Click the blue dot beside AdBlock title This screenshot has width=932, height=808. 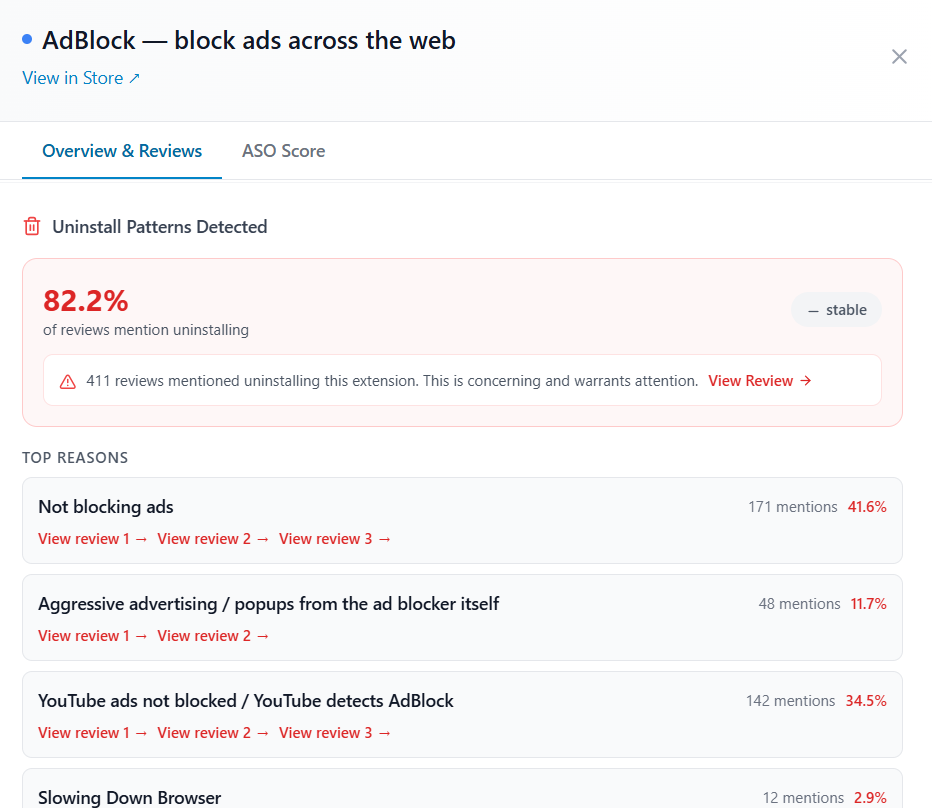tap(27, 40)
